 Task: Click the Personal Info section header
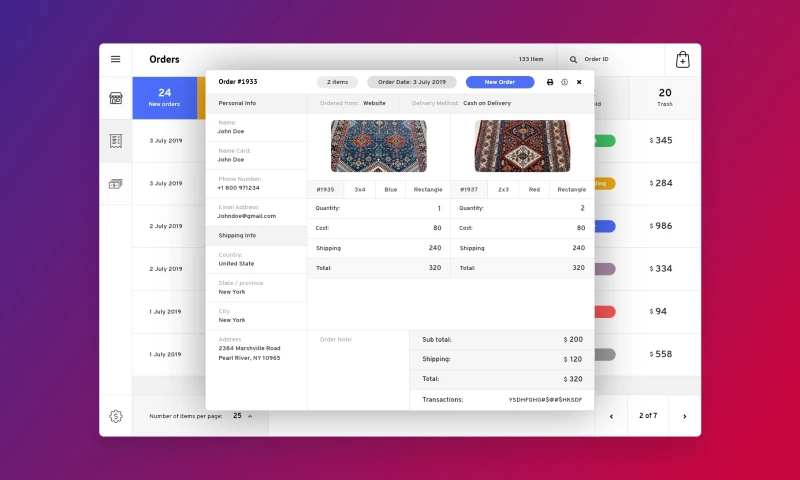[x=256, y=104]
